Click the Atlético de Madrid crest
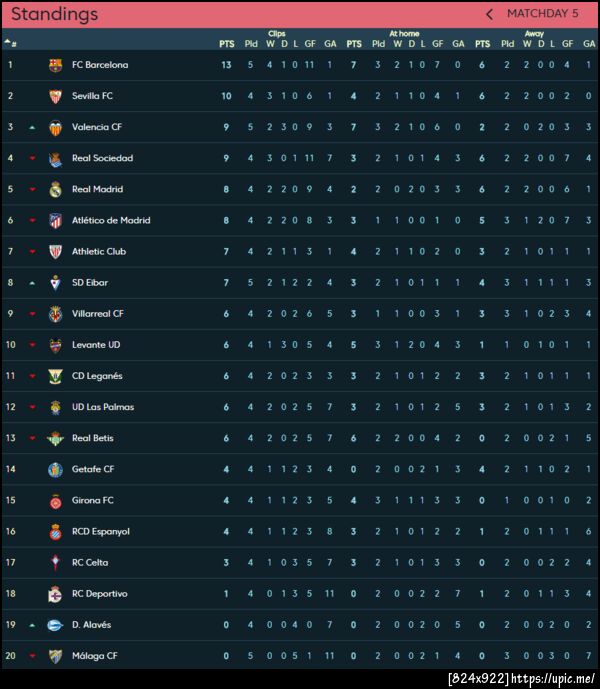 point(55,220)
